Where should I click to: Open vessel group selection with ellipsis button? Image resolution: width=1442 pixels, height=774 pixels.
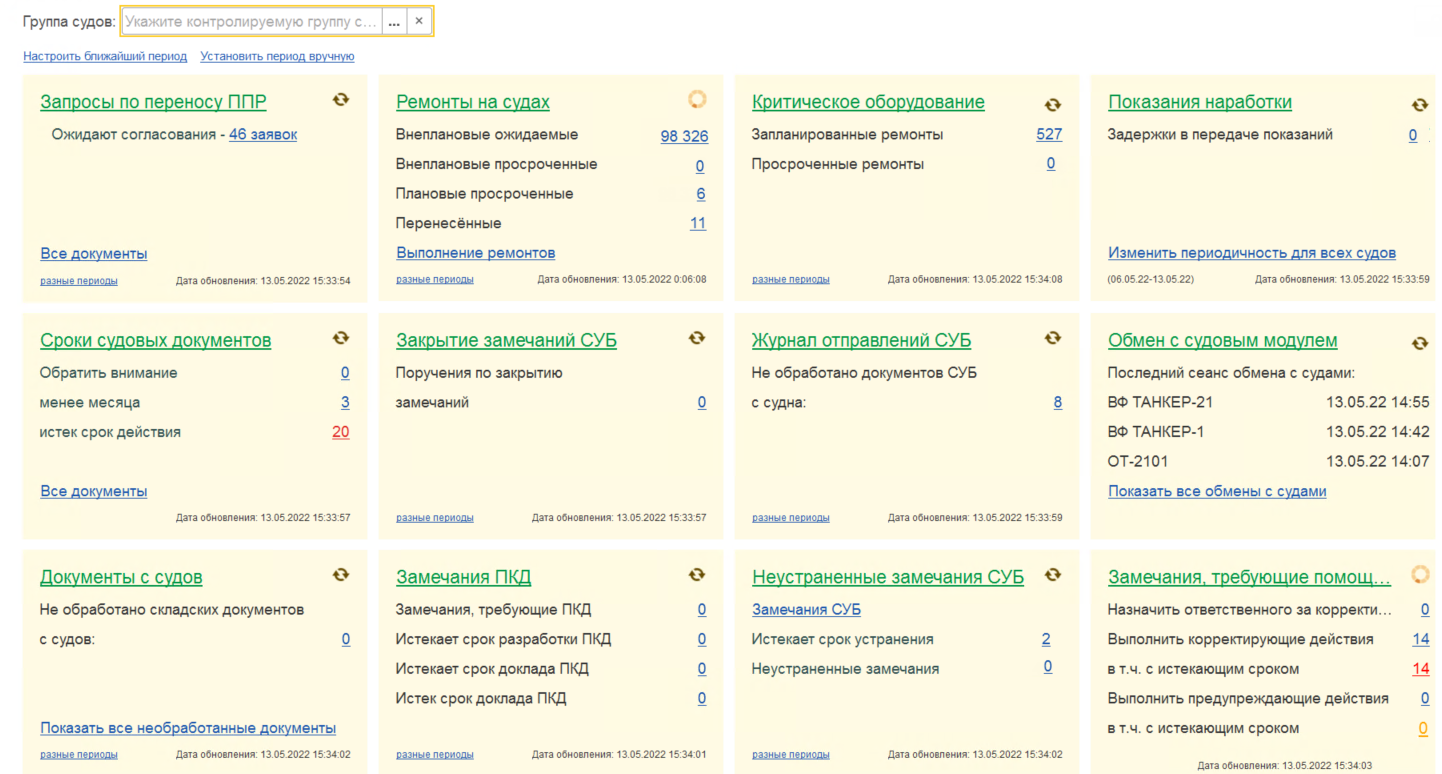pyautogui.click(x=394, y=21)
